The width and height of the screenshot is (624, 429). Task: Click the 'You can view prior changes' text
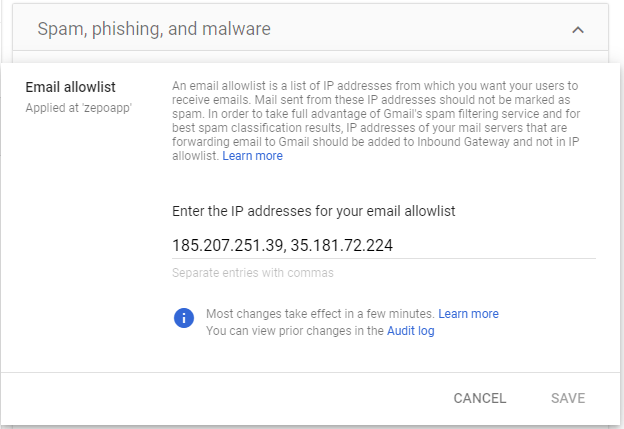(294, 330)
